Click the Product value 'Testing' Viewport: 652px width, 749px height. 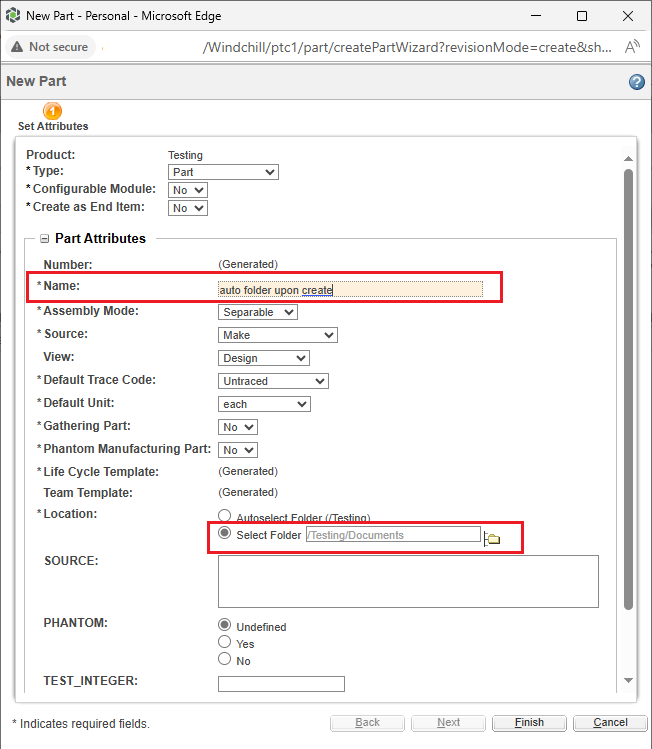185,155
